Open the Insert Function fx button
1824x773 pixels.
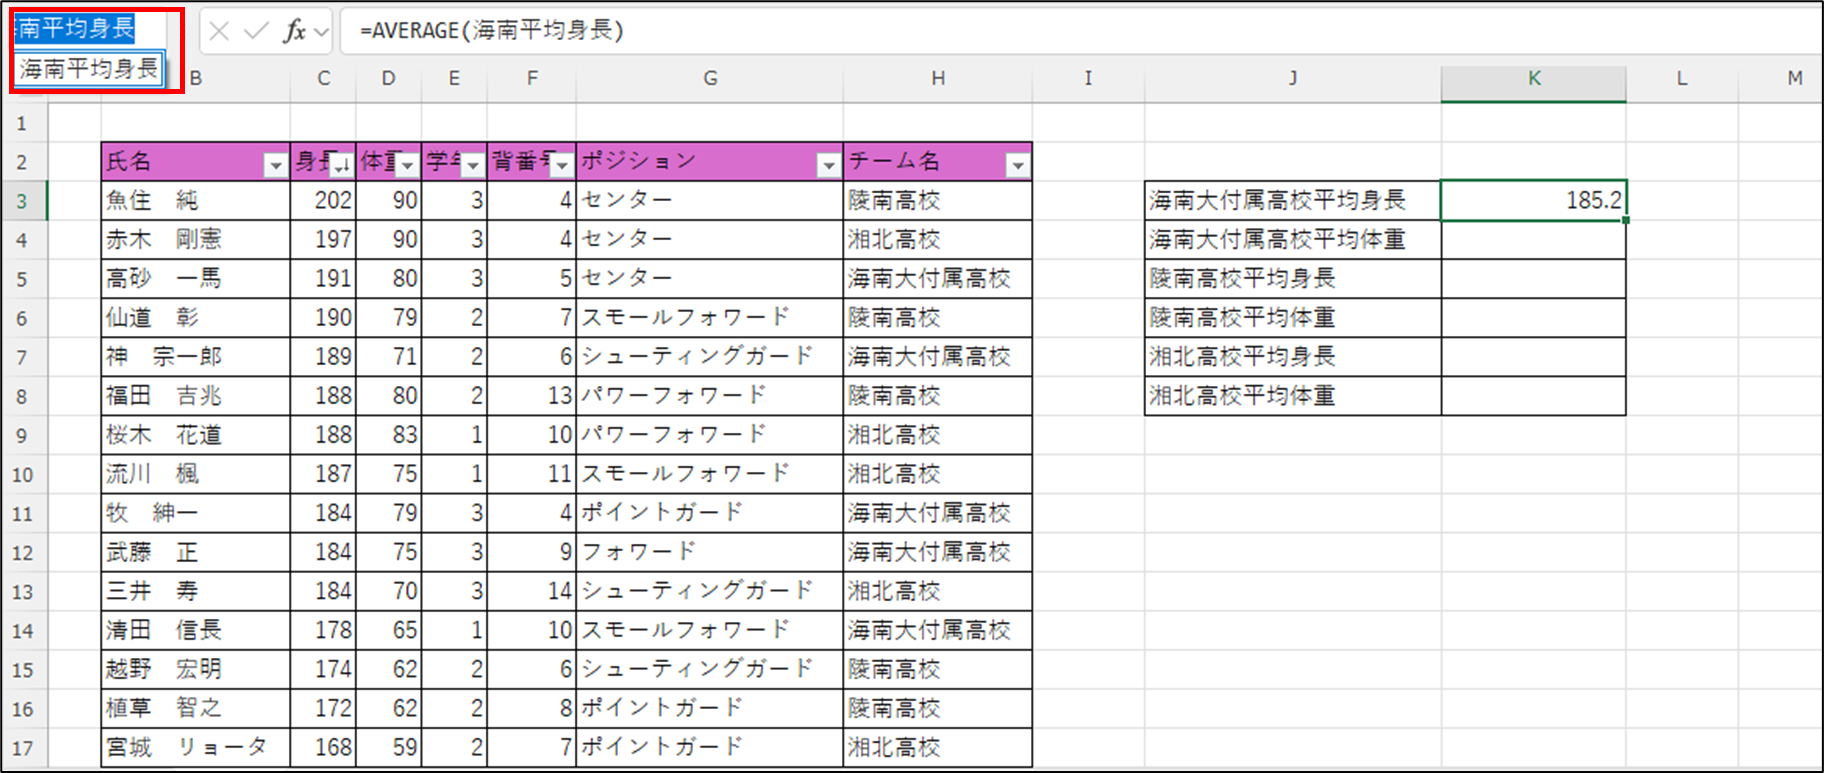[x=294, y=31]
